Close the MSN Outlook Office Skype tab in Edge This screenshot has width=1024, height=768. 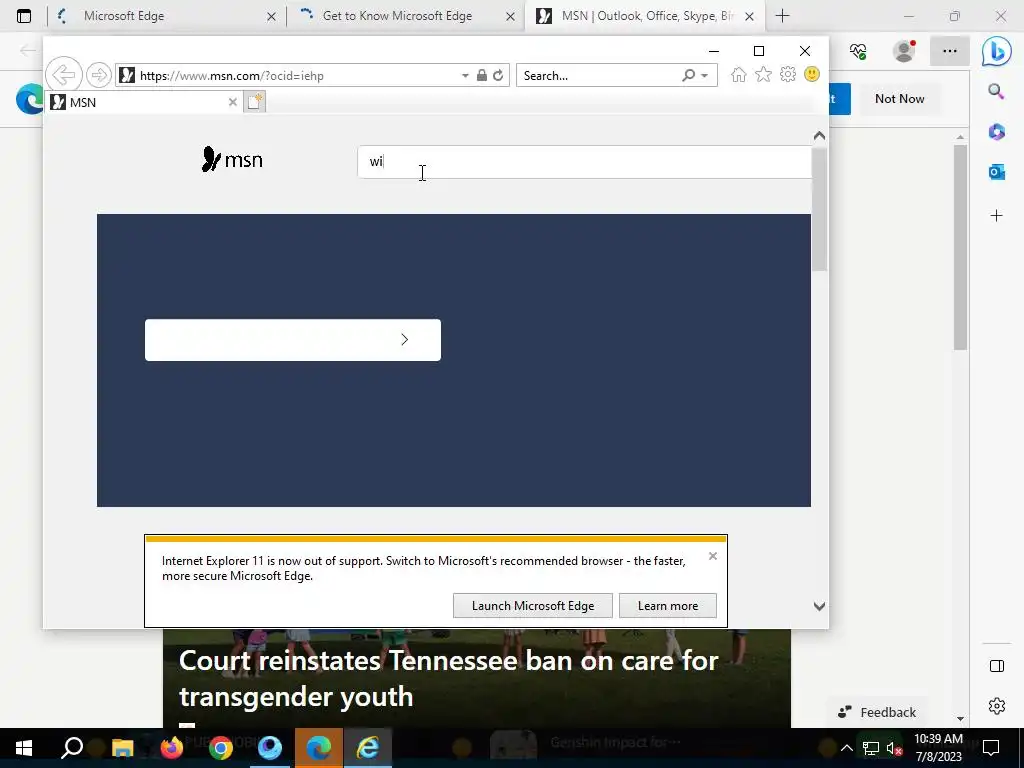[750, 16]
